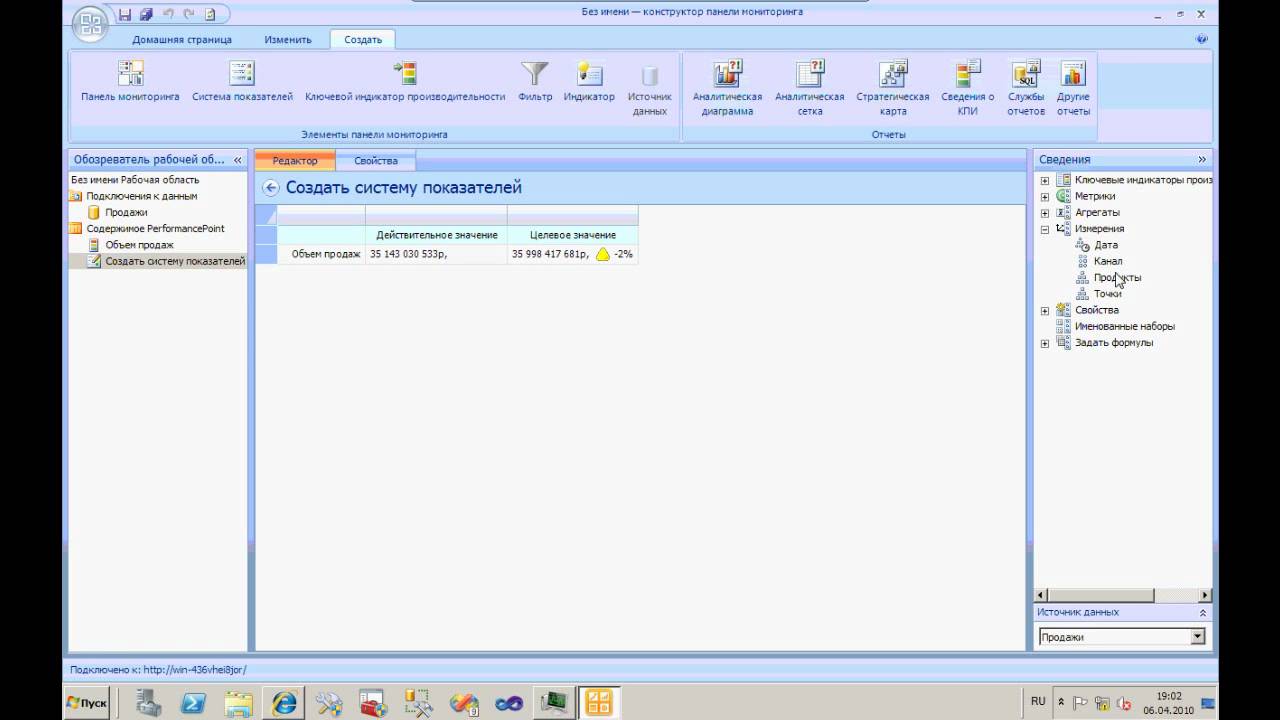Collapse the Сведения details pane
This screenshot has width=1280, height=720.
[x=1202, y=160]
